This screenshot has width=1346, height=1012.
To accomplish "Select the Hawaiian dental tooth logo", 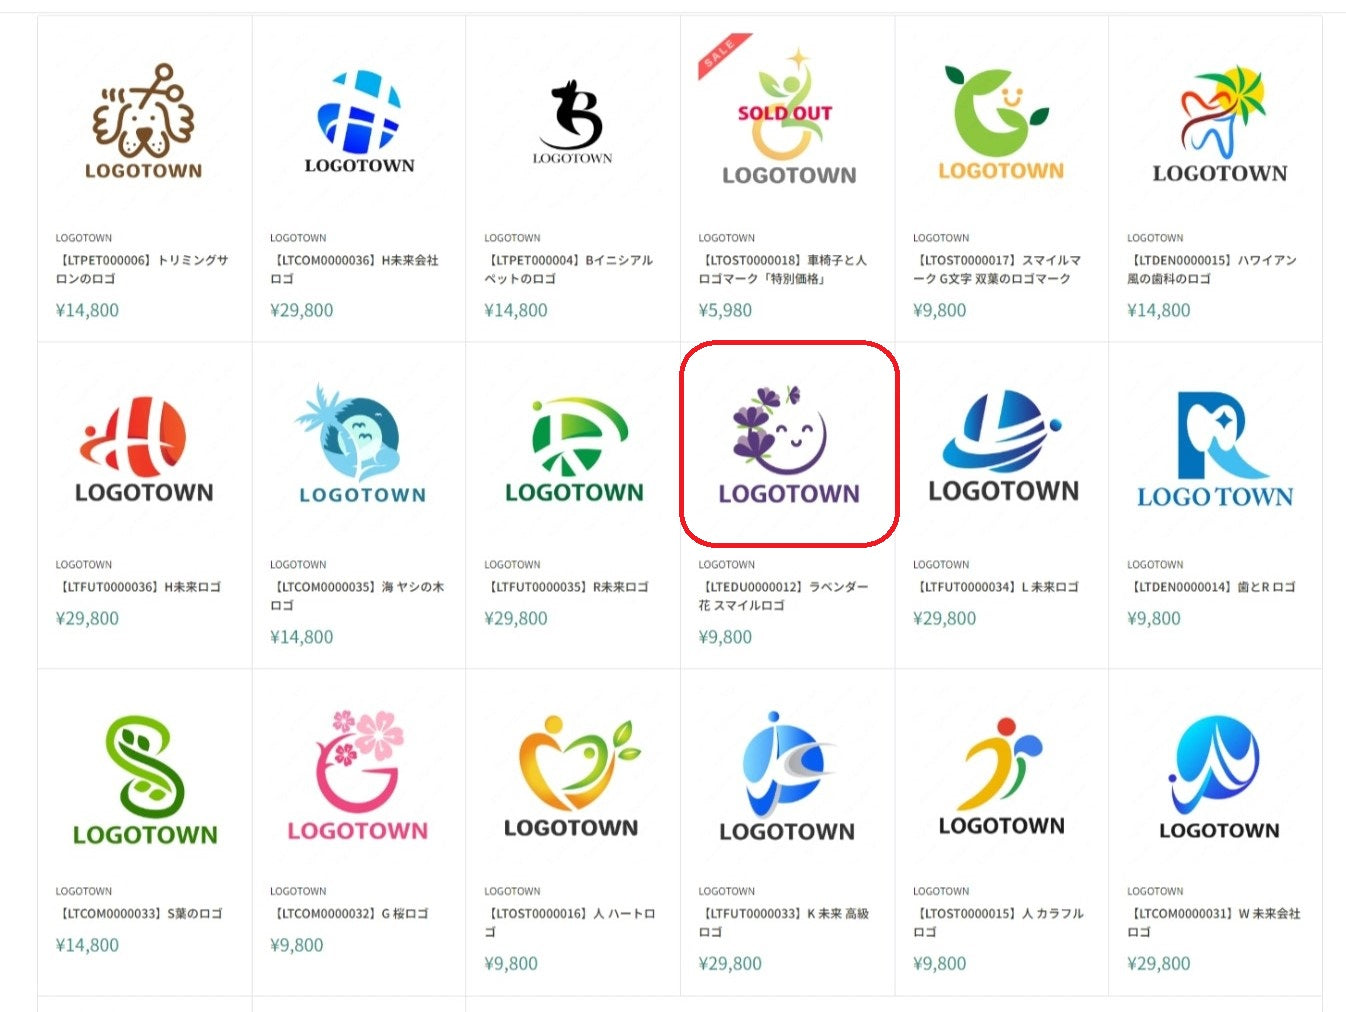I will (x=1216, y=122).
